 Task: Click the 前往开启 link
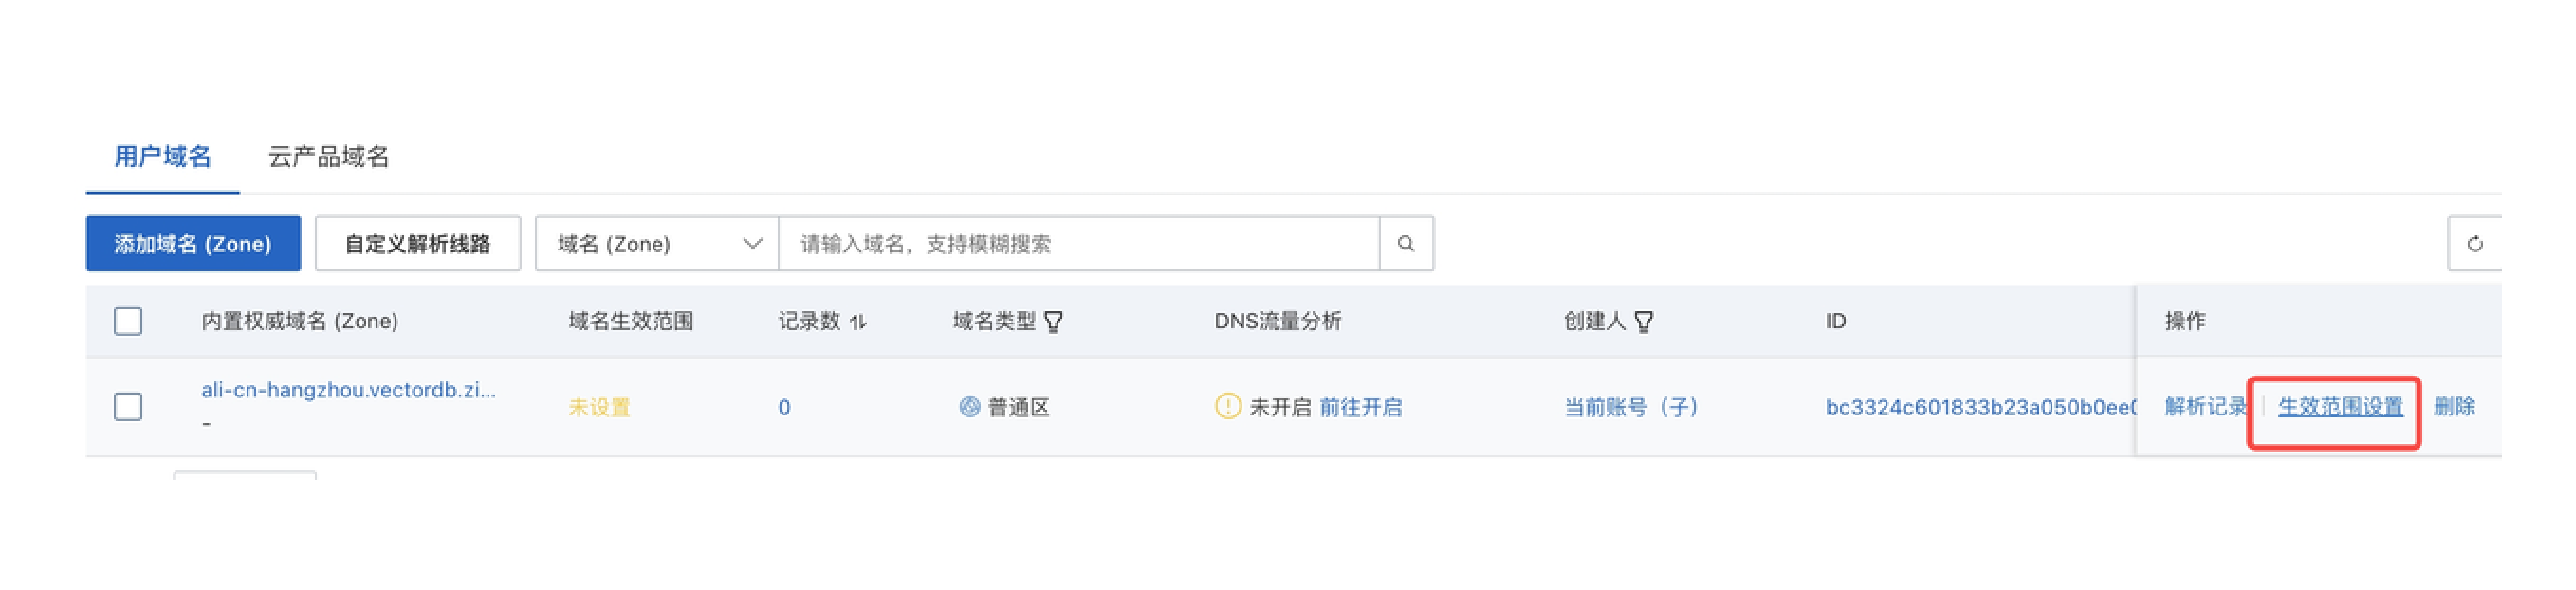[x=1360, y=407]
